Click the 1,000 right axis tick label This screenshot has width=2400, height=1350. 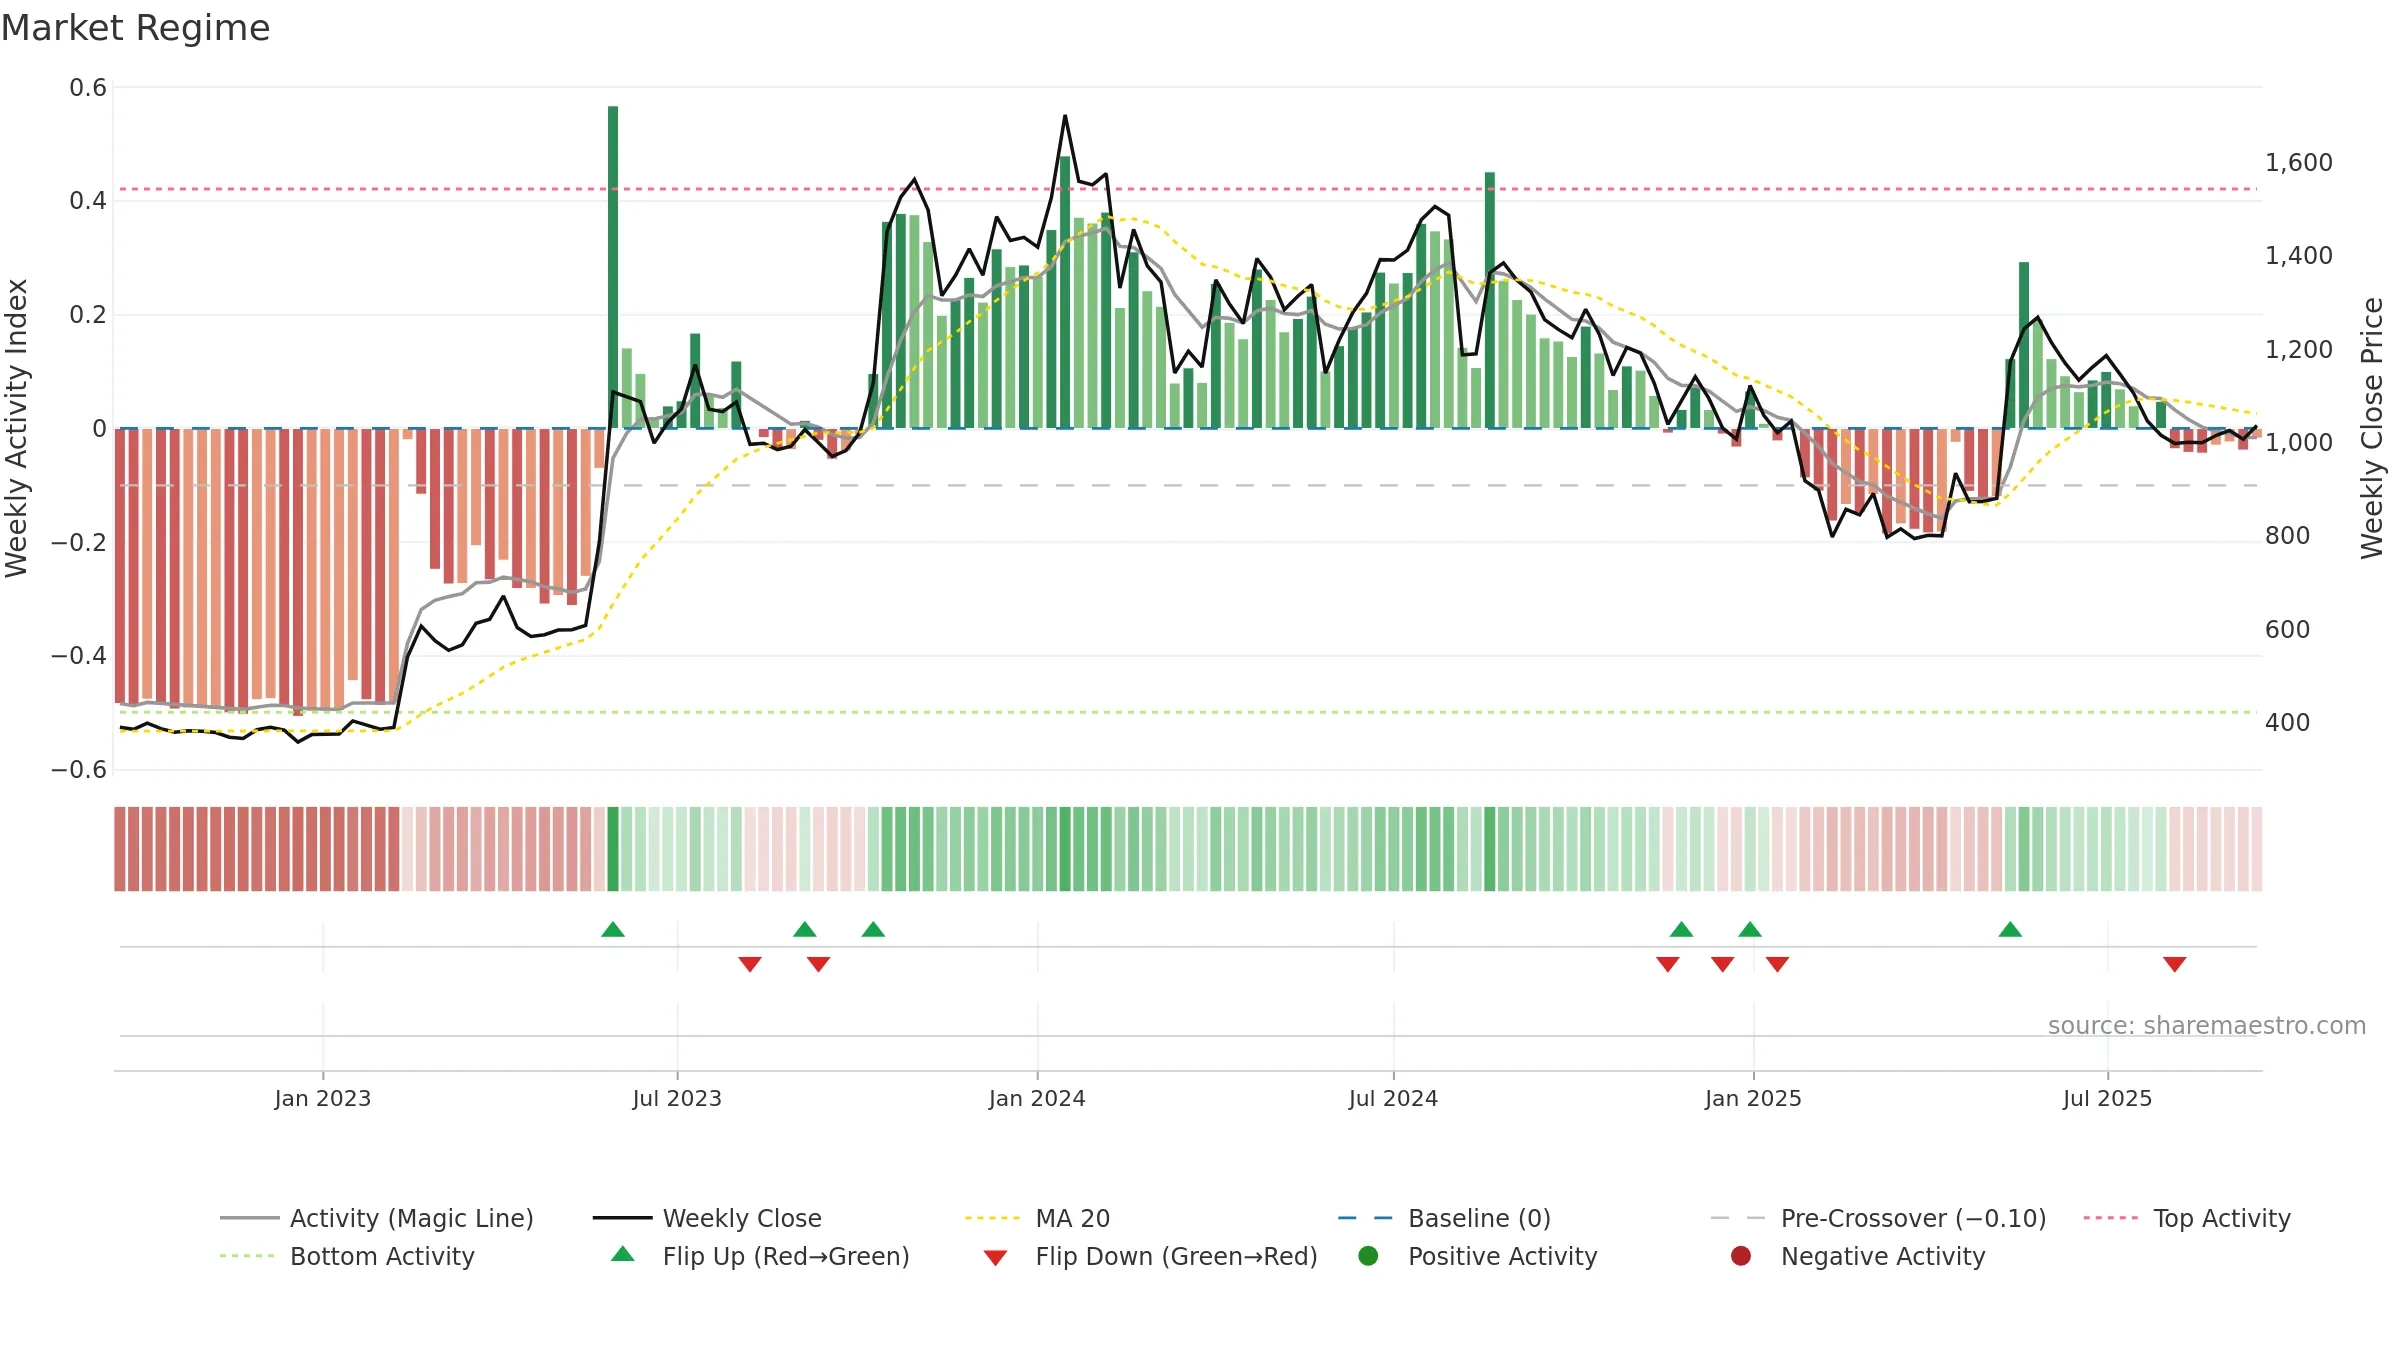[2298, 442]
